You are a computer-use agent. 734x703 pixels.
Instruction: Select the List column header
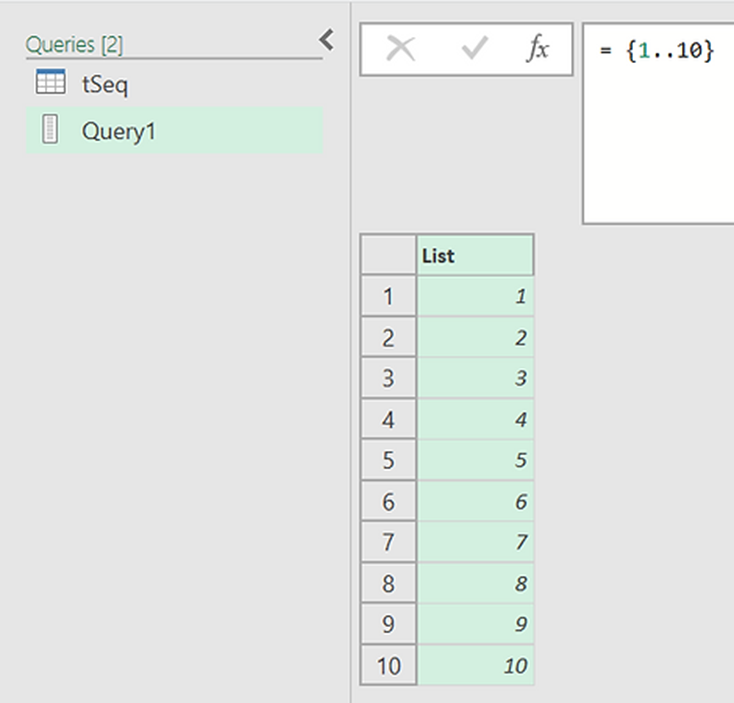pyautogui.click(x=476, y=255)
